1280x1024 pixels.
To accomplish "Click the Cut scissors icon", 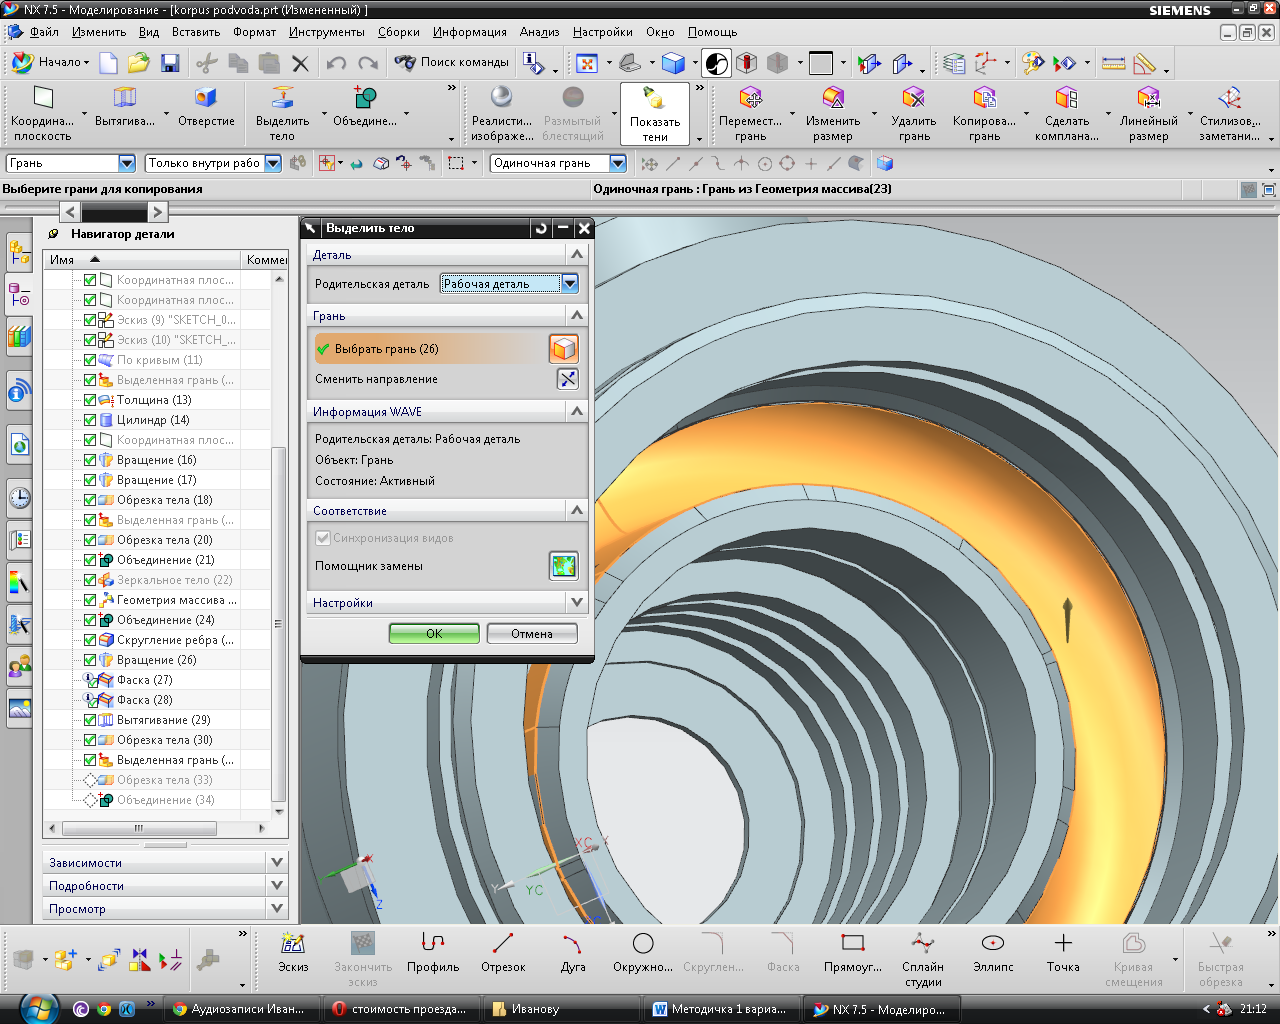I will (x=207, y=63).
